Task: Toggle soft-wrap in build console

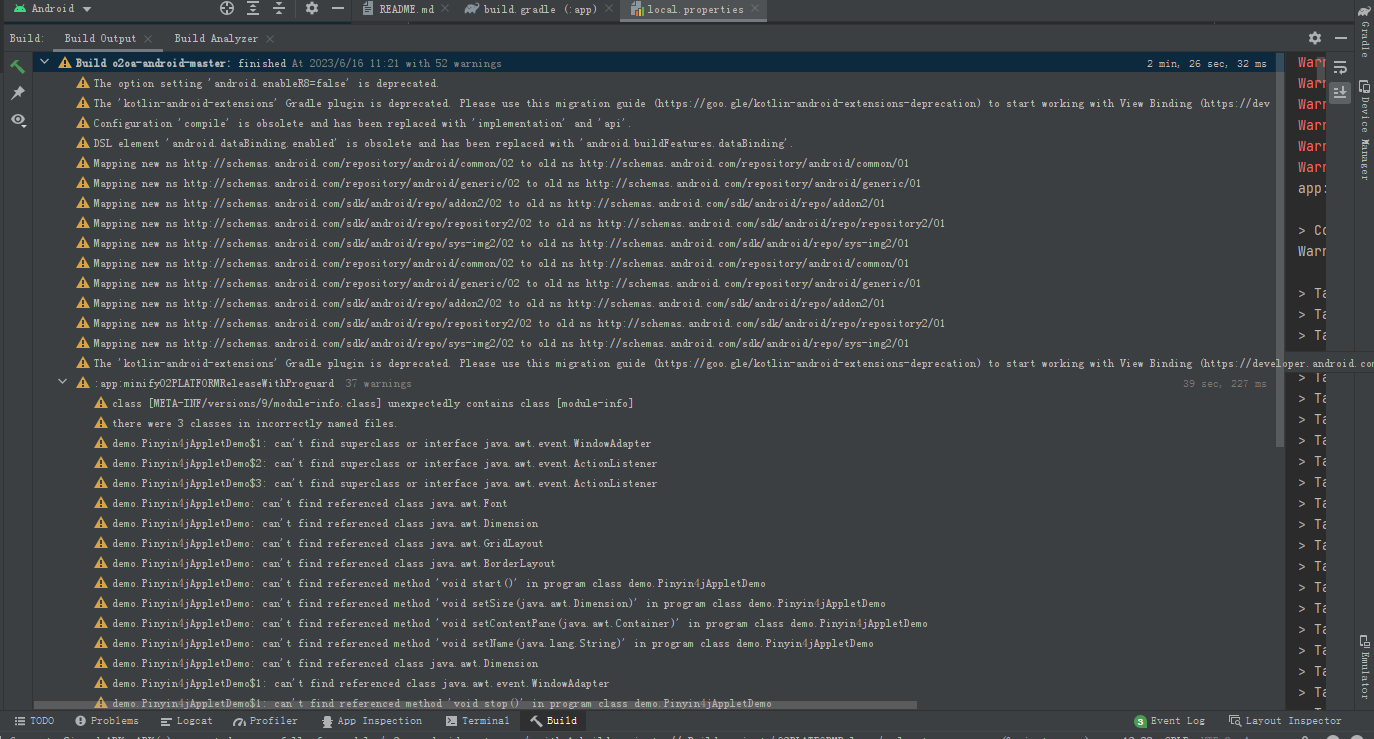Action: click(x=1340, y=67)
